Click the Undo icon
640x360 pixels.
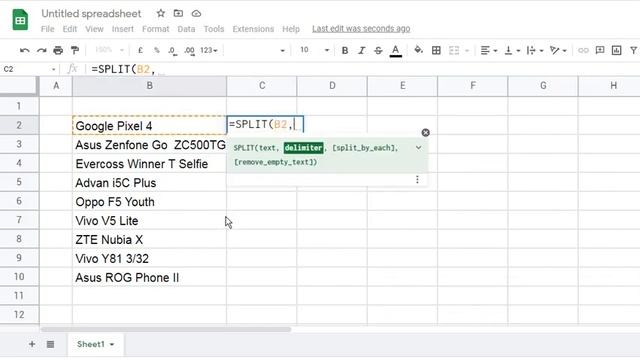pyautogui.click(x=24, y=50)
